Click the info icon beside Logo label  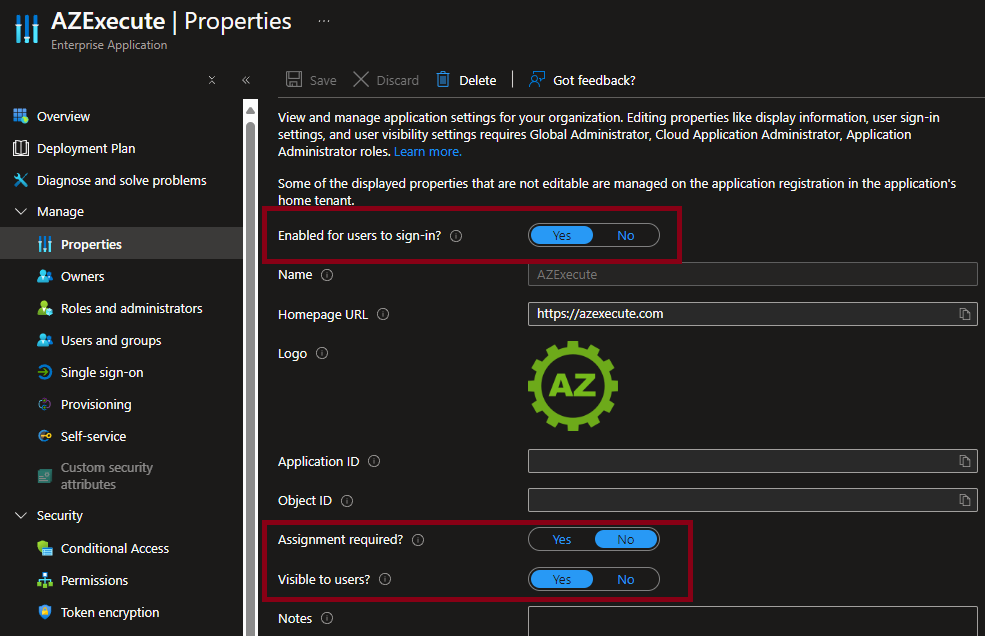(322, 353)
